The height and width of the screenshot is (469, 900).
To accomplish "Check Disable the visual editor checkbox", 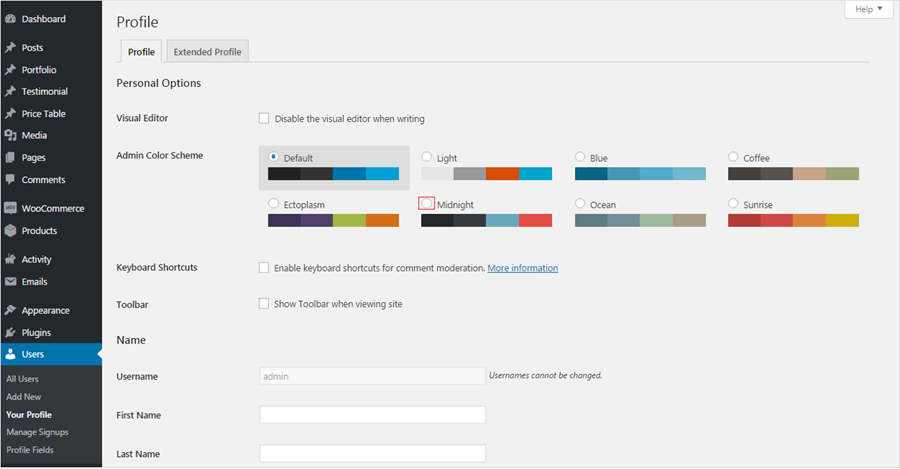I will coord(264,119).
